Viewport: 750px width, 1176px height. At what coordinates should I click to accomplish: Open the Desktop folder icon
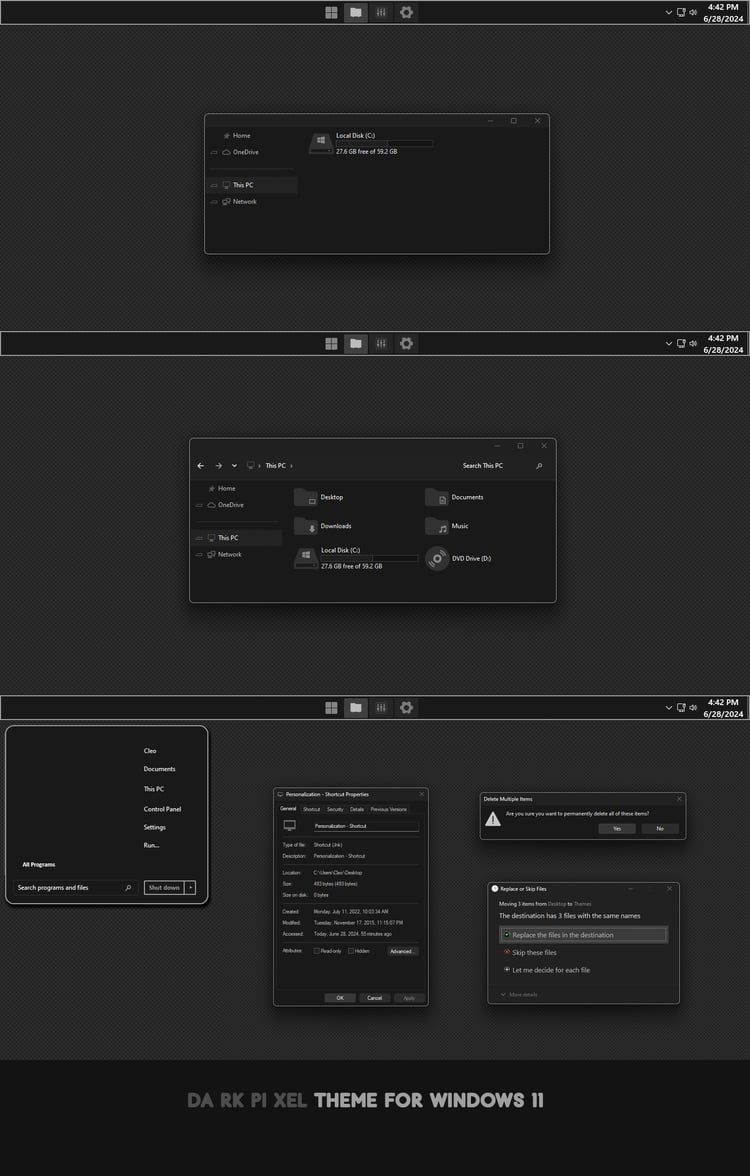click(305, 497)
